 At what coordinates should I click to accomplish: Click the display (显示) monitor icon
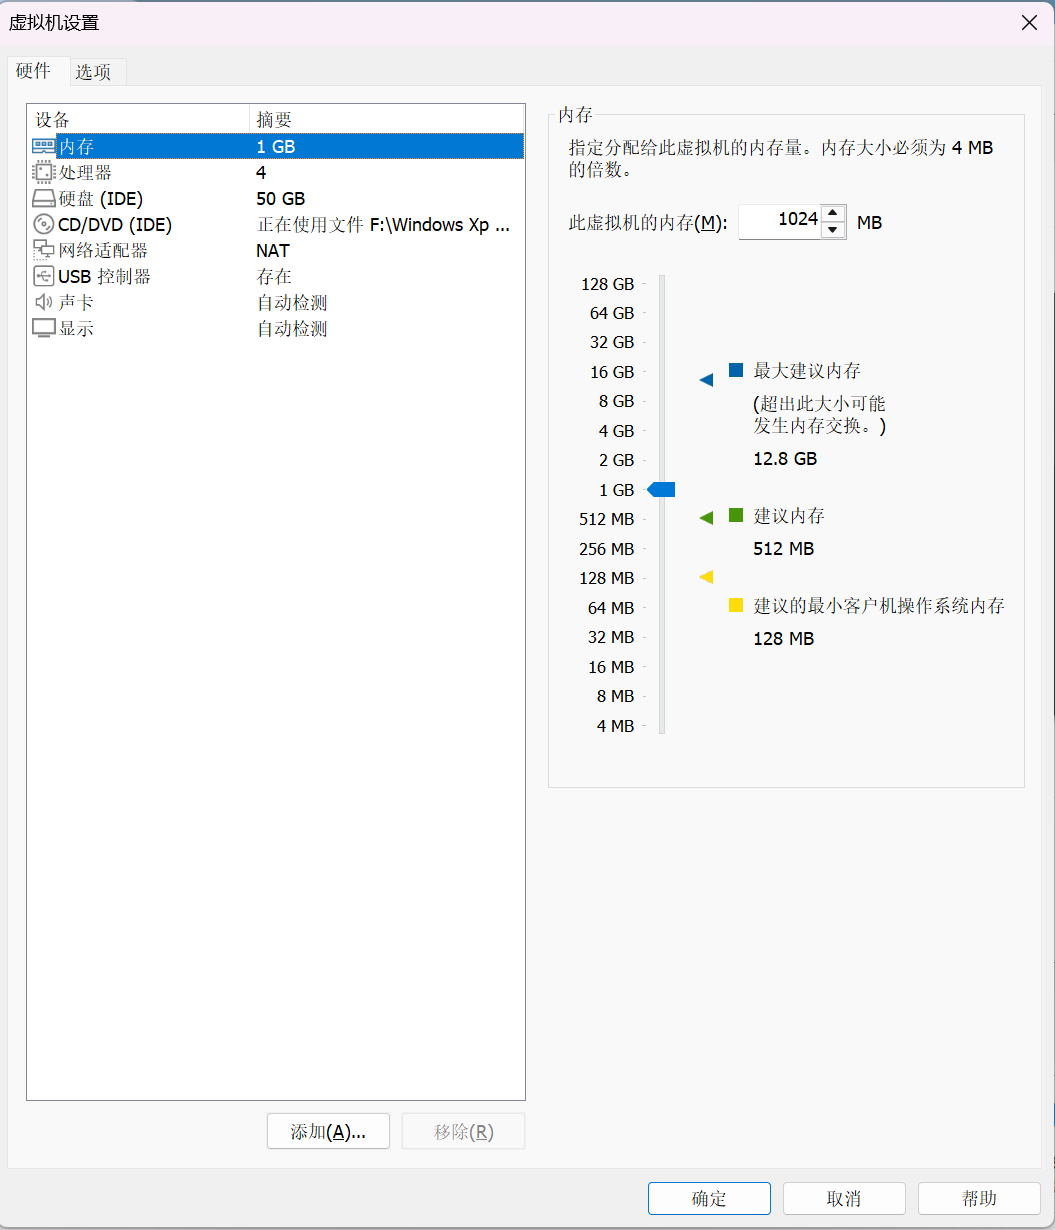[44, 328]
